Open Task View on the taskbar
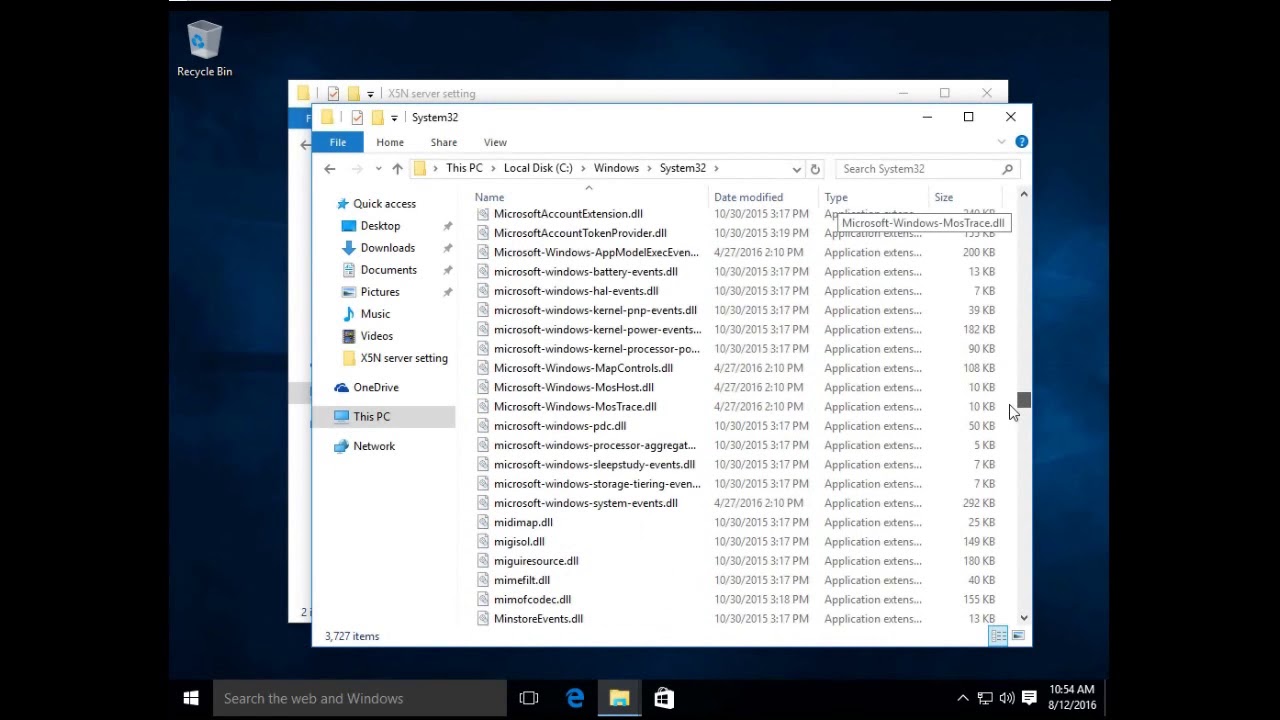 (x=529, y=698)
